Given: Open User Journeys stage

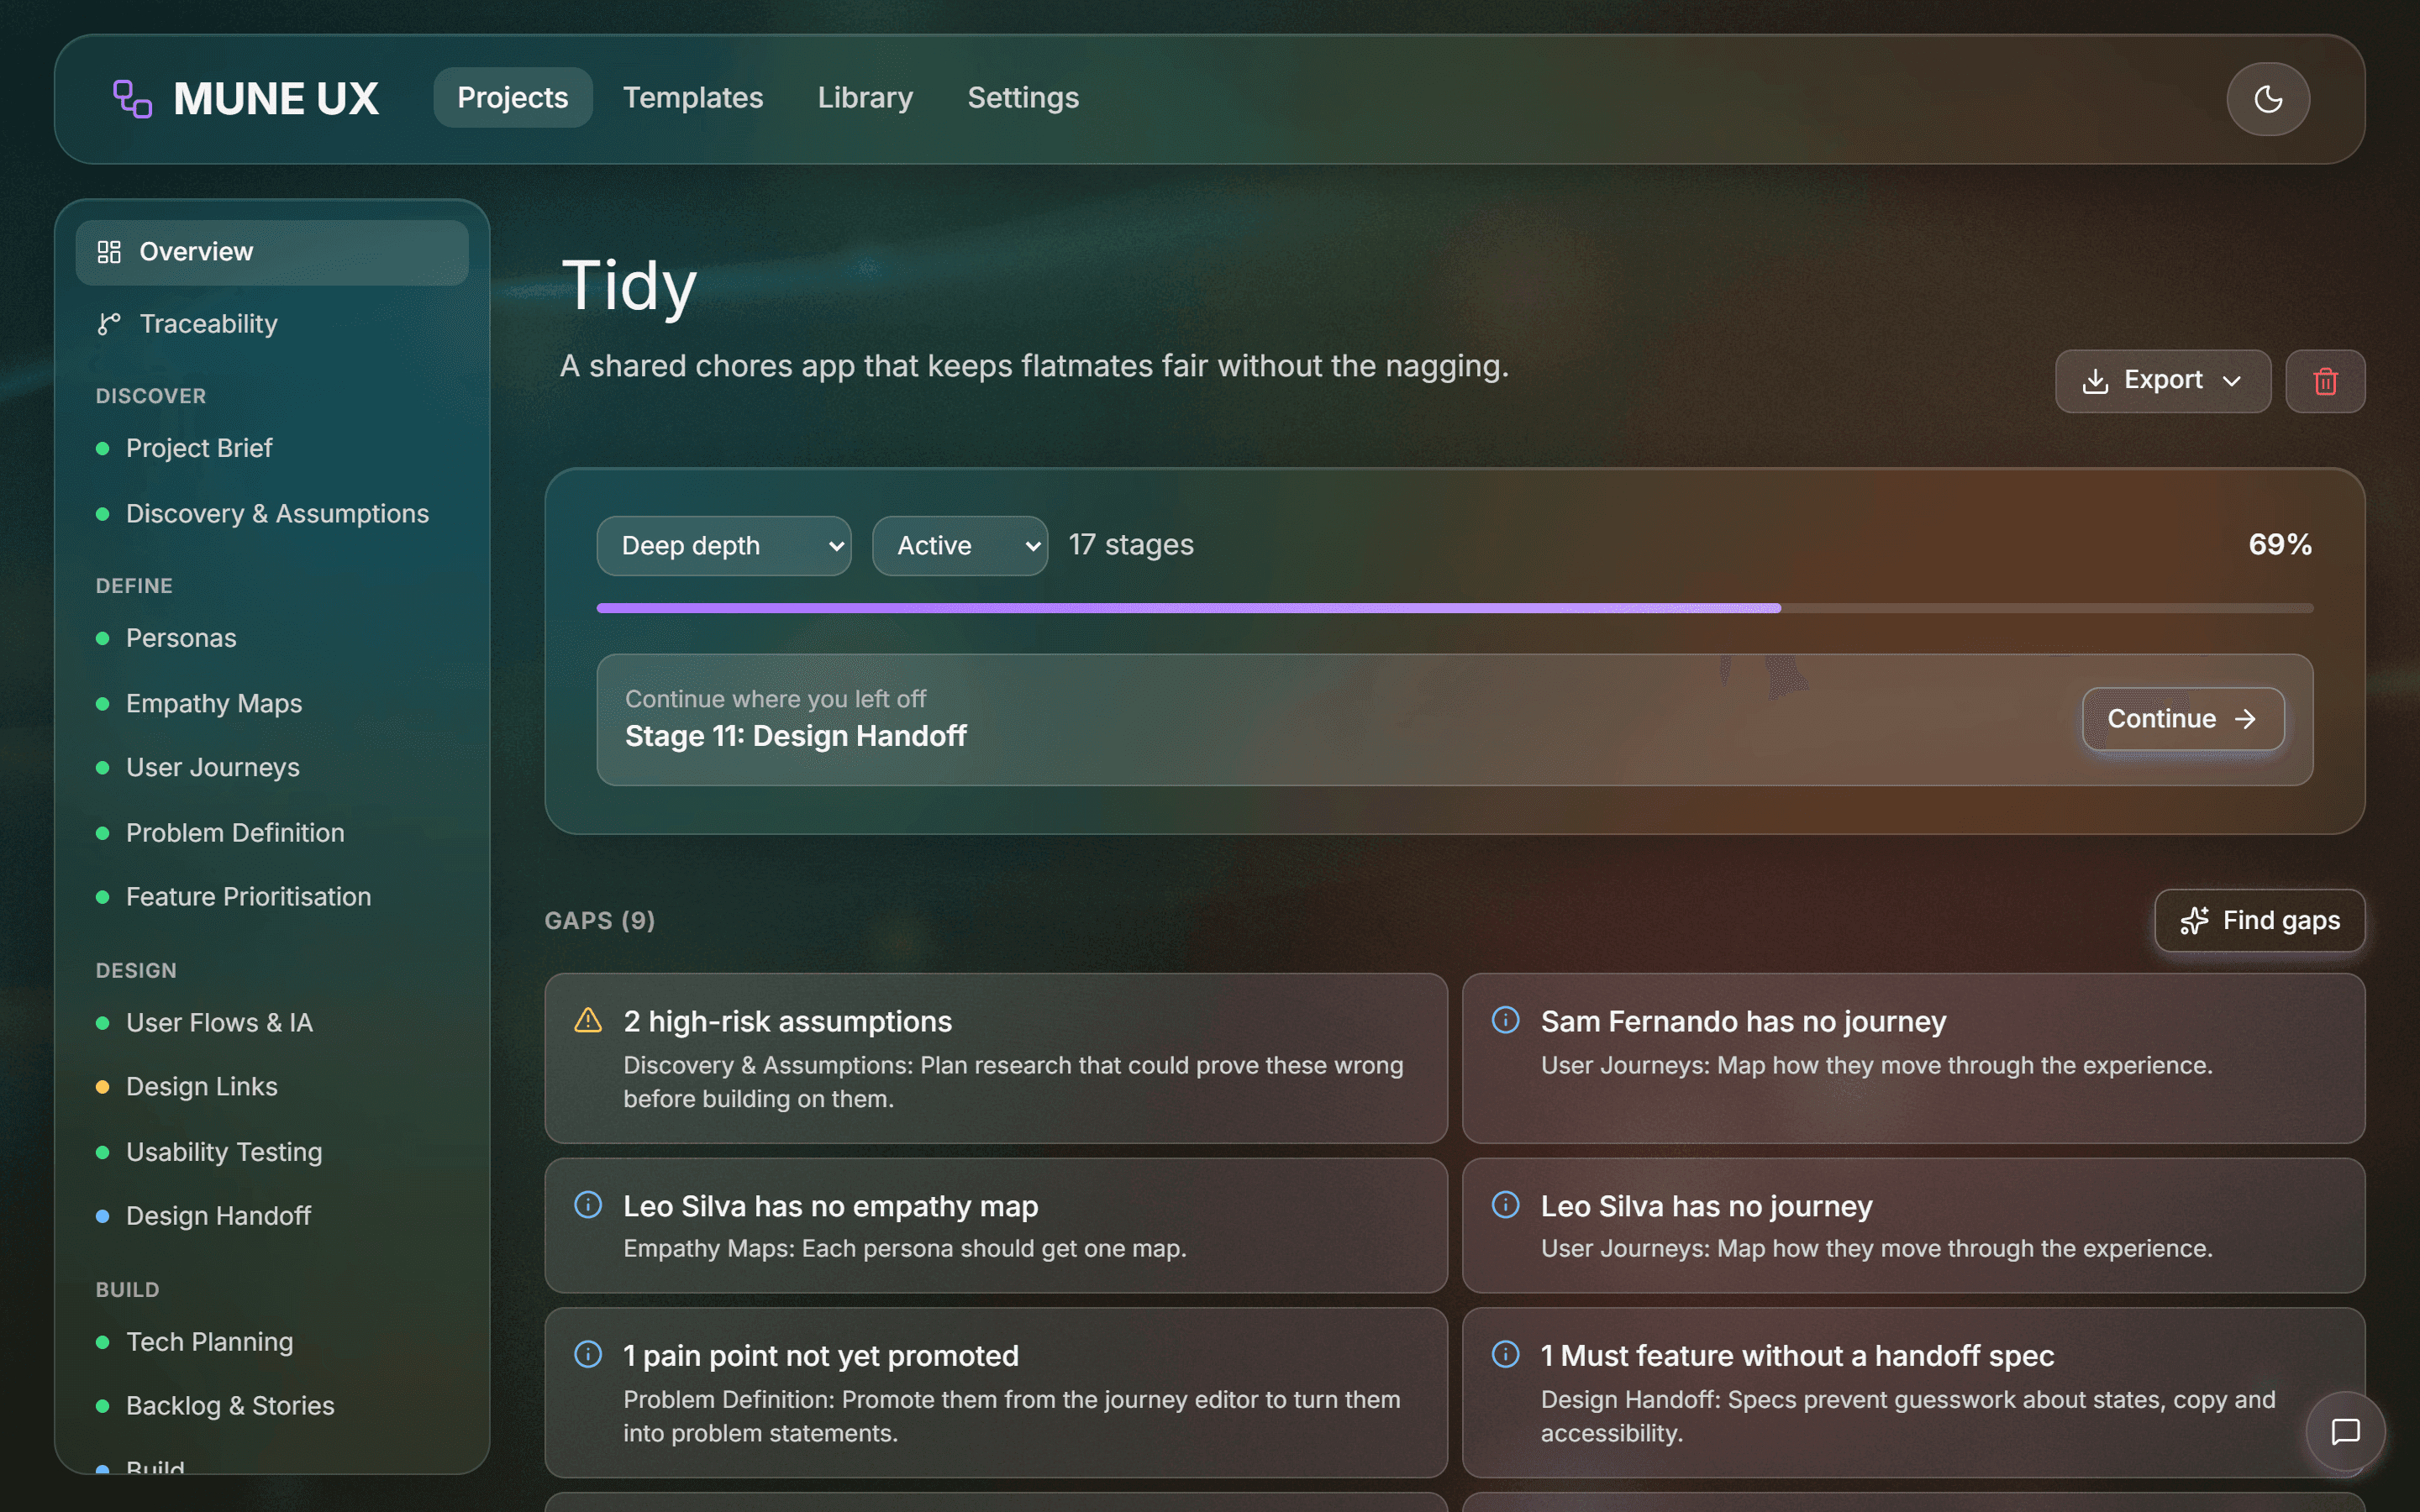Looking at the screenshot, I should point(272,768).
